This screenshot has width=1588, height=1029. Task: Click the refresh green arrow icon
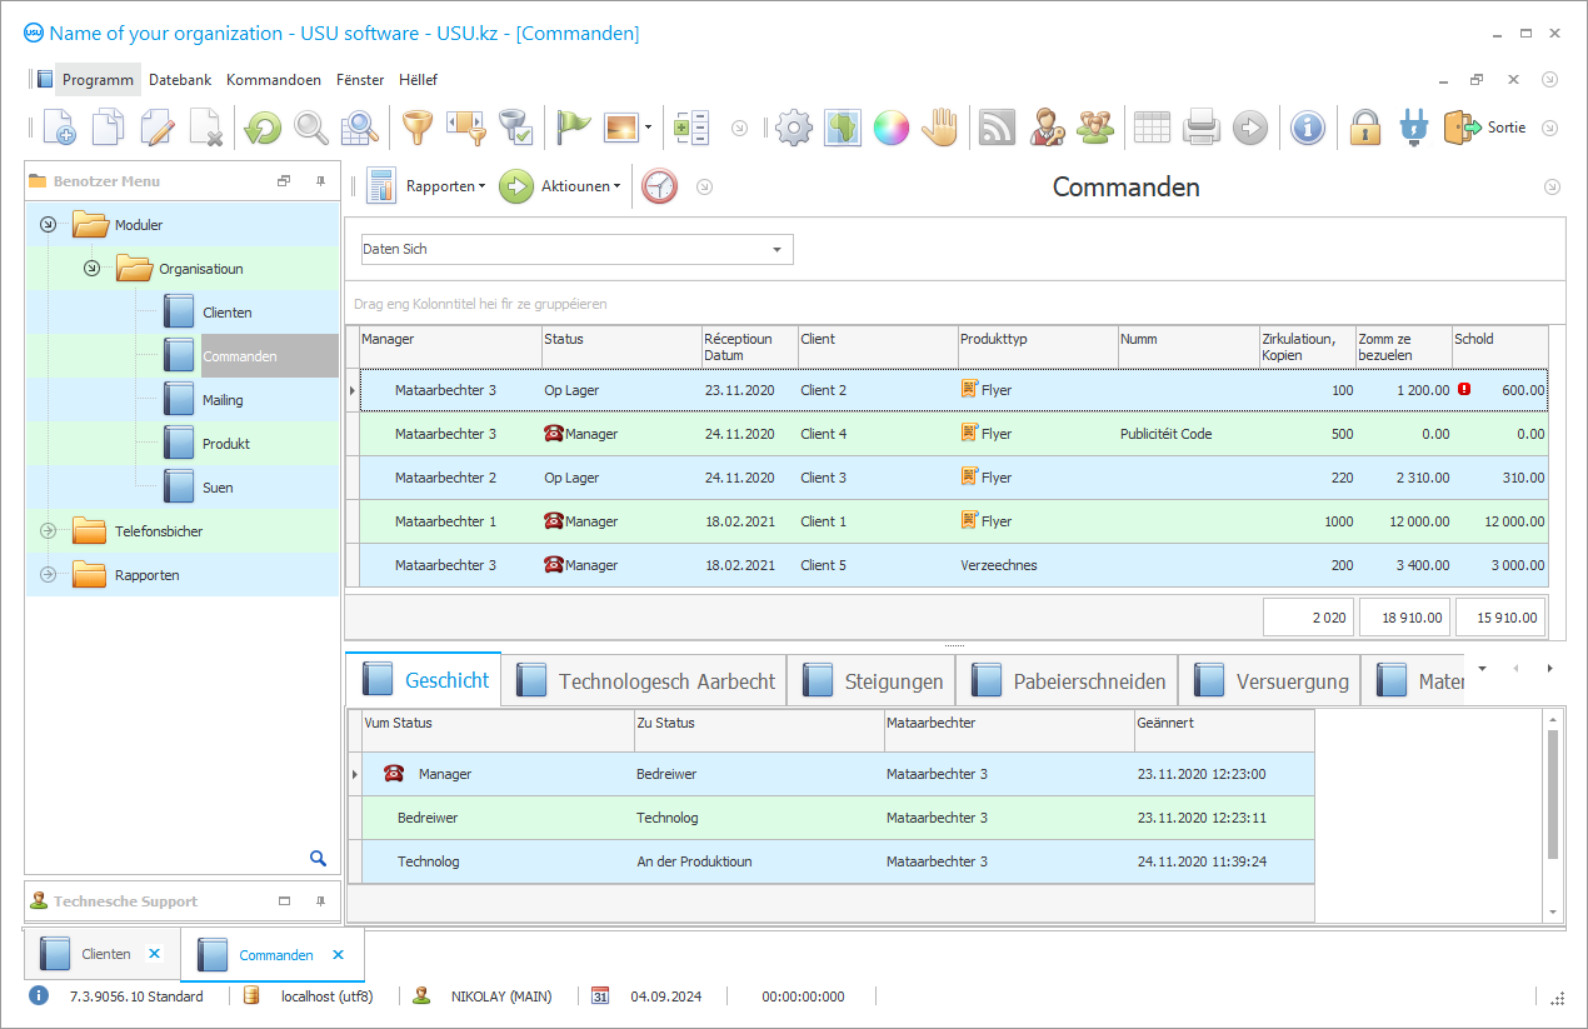click(x=263, y=128)
